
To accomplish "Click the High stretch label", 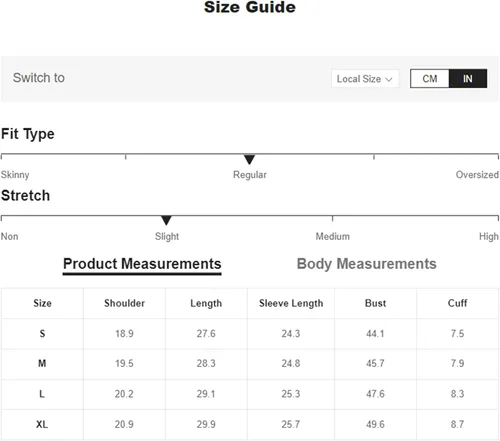I will [489, 236].
